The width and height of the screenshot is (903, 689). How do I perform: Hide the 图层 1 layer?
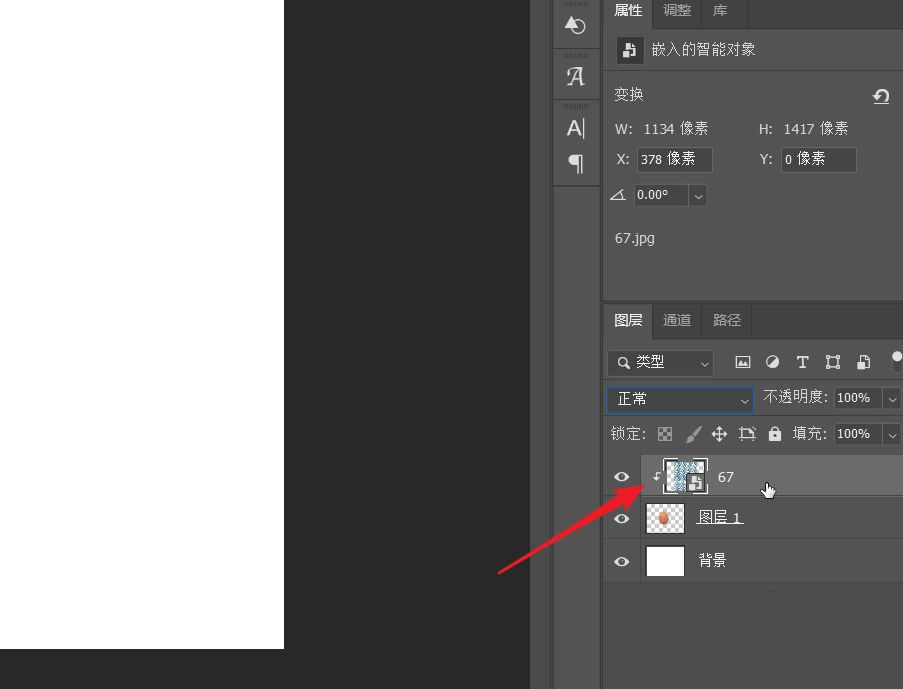click(x=621, y=518)
